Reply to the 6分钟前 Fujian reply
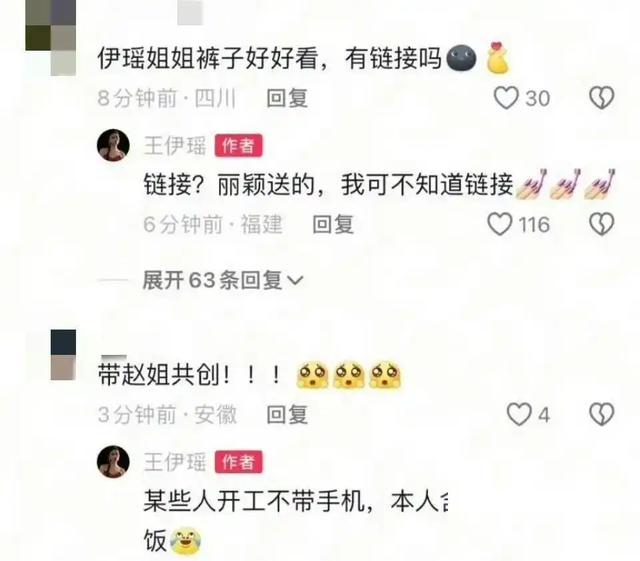Screen dimensions: 640x561 tap(333, 225)
